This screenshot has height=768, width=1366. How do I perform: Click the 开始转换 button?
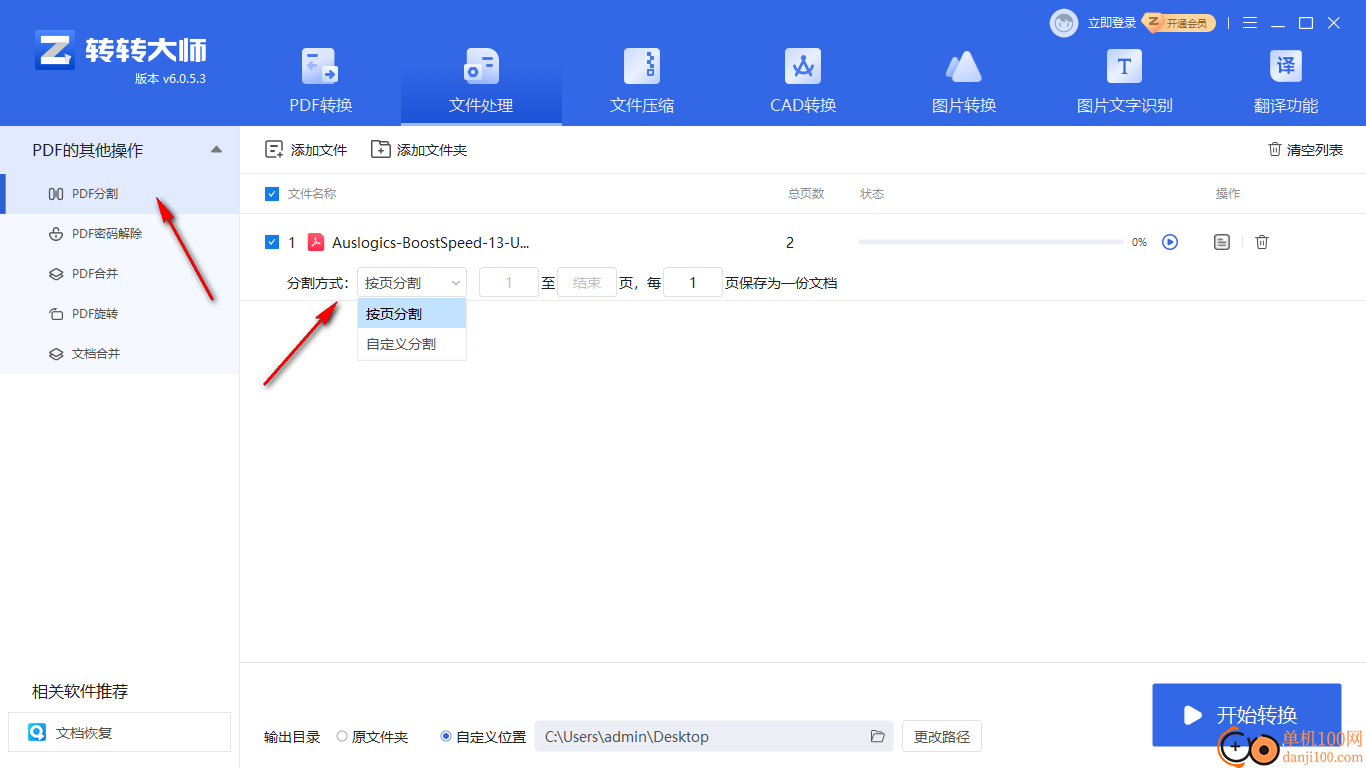(x=1246, y=715)
